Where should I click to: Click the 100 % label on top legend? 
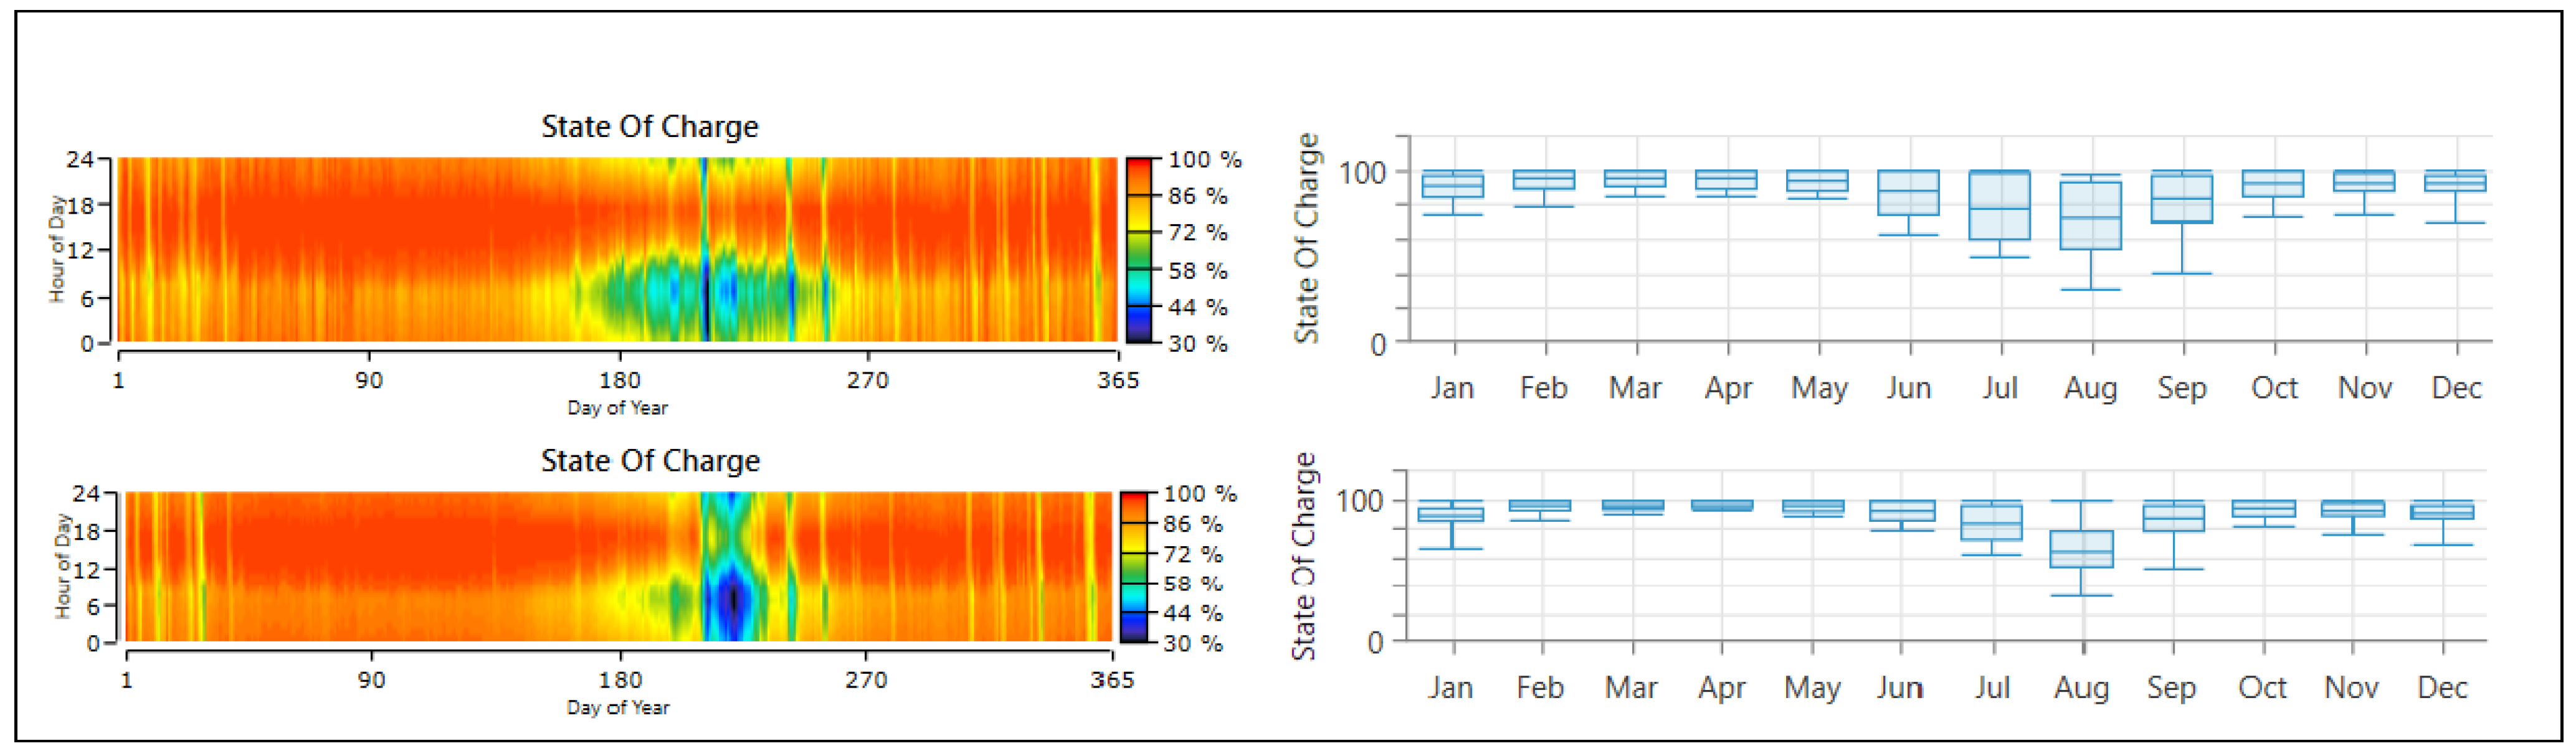[x=1204, y=160]
